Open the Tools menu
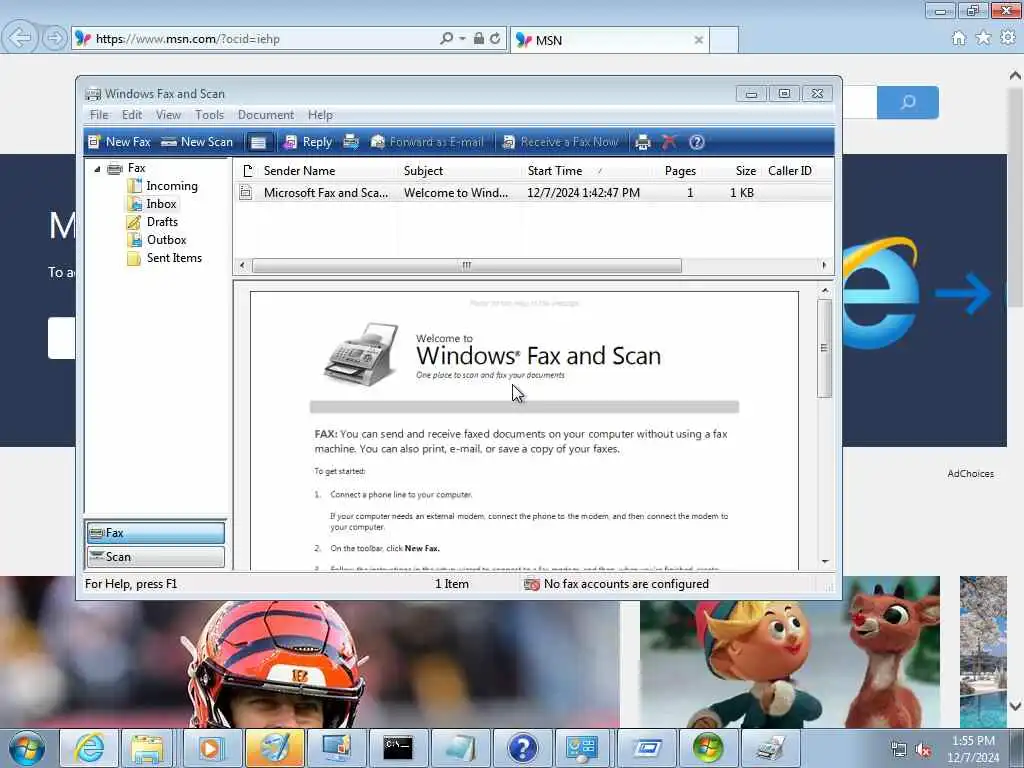Viewport: 1024px width, 768px height. [209, 115]
